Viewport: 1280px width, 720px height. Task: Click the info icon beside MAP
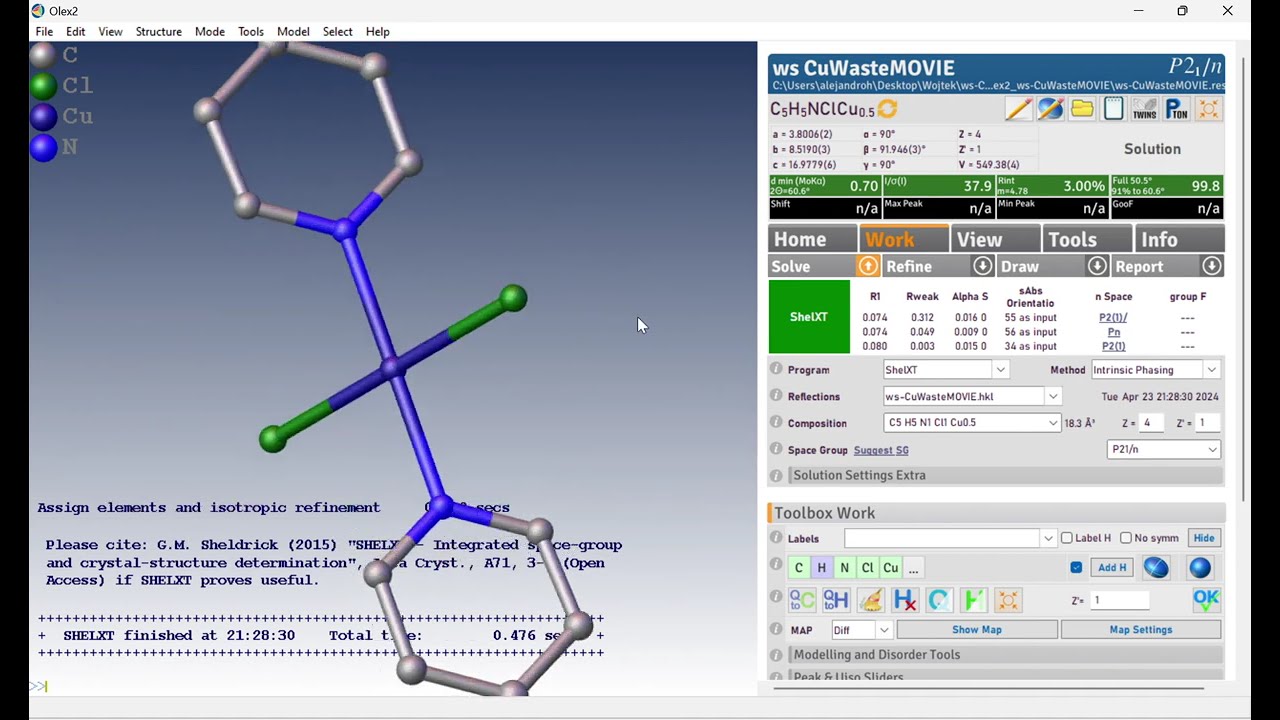point(776,630)
